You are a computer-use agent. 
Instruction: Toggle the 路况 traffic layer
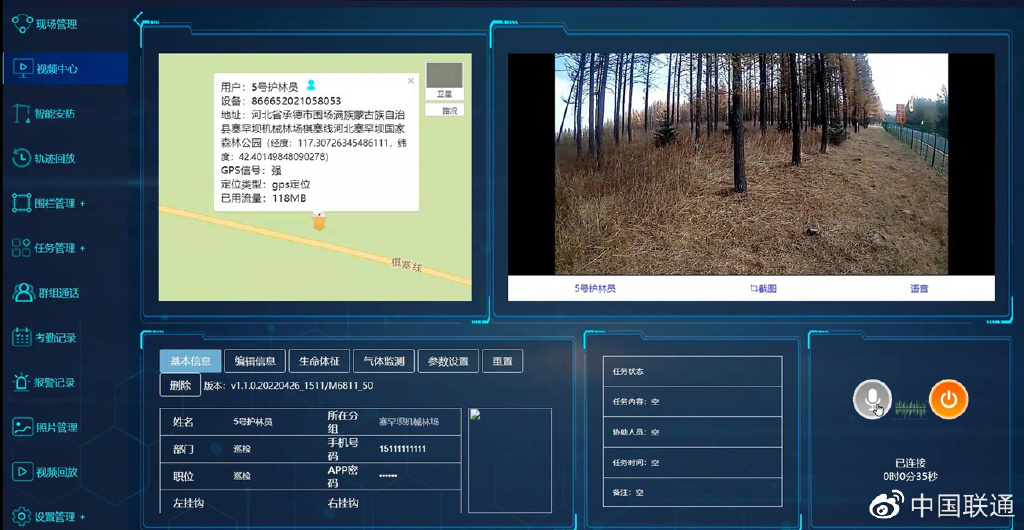[445, 110]
